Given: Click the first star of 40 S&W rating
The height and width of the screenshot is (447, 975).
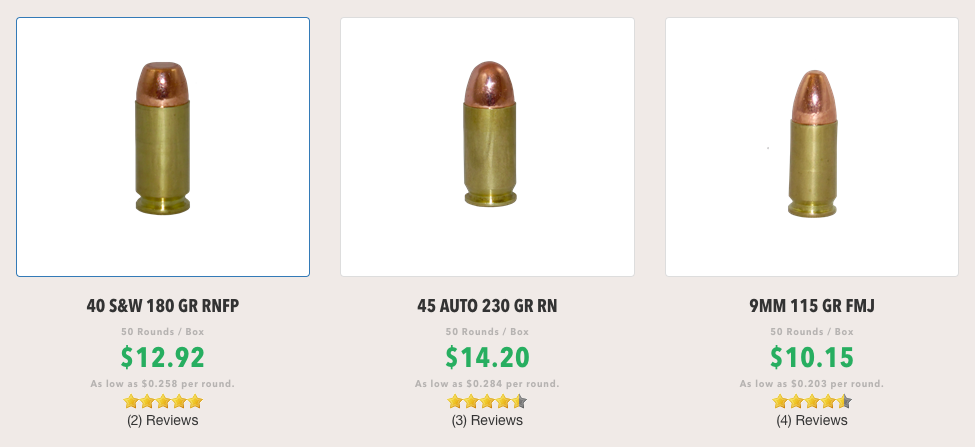Looking at the screenshot, I should 131,401.
